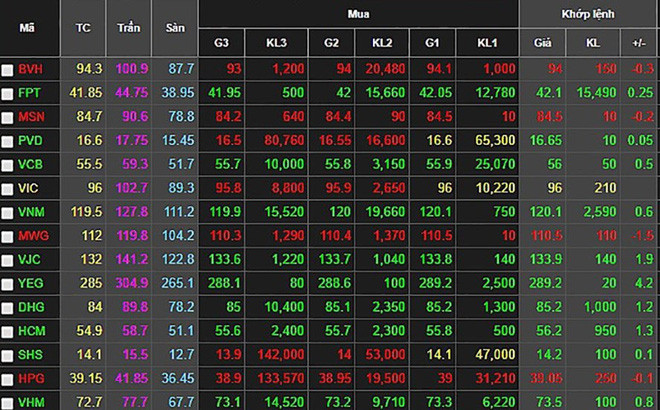This screenshot has height=410, width=660.
Task: Click the TC column header
Action: click(83, 28)
